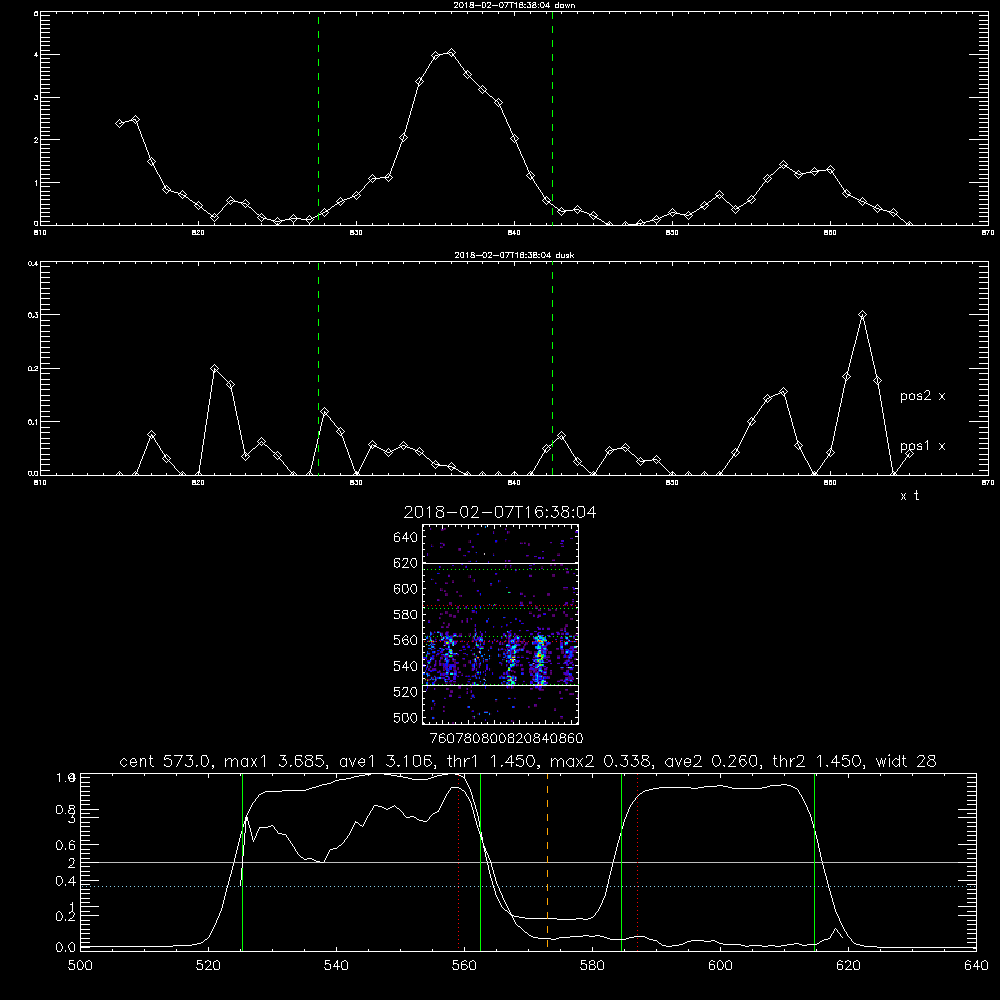The width and height of the screenshot is (1000, 1000).
Task: Click the spectrogram y-axis label '640'
Action: [406, 538]
